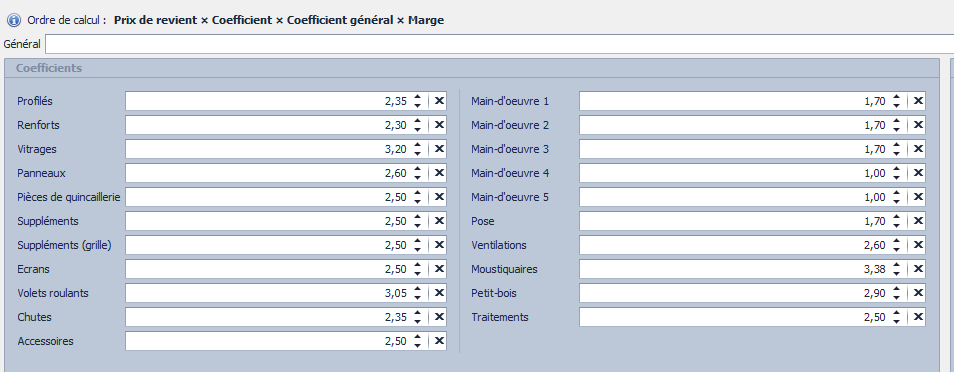Click the Coefficients group header
This screenshot has height=372, width=954.
472,68
